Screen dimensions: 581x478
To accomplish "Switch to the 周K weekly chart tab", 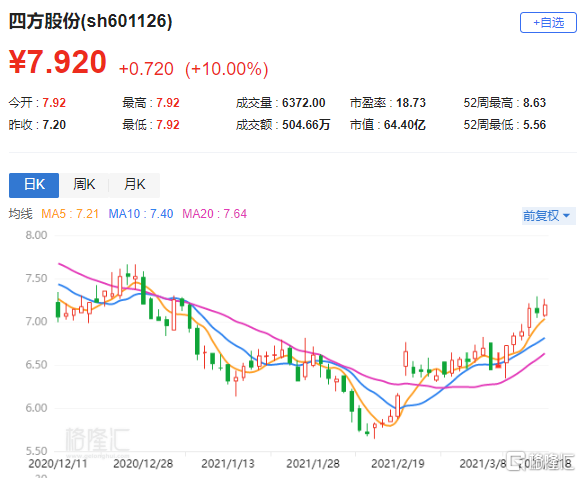I will pos(84,185).
